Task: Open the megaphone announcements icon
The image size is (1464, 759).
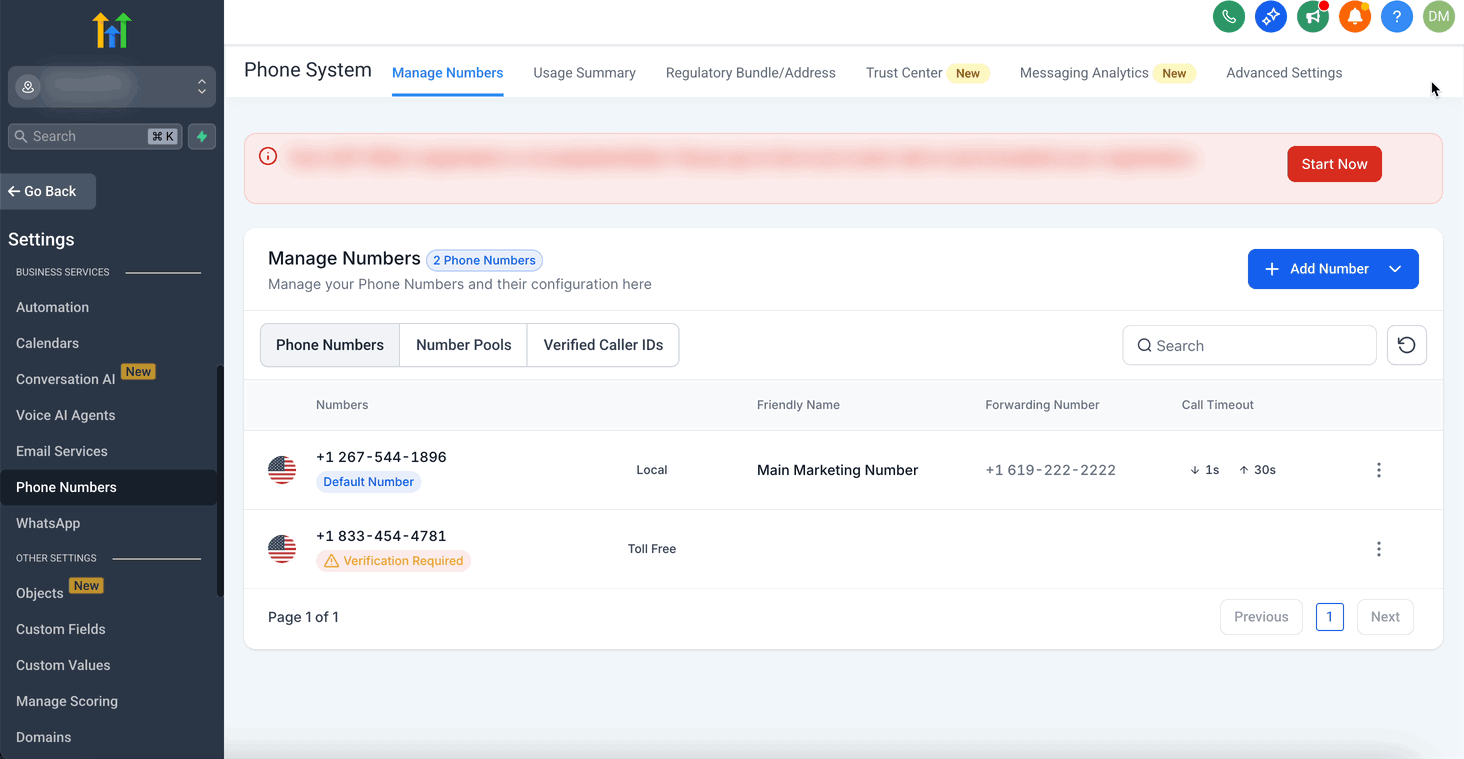Action: tap(1313, 17)
